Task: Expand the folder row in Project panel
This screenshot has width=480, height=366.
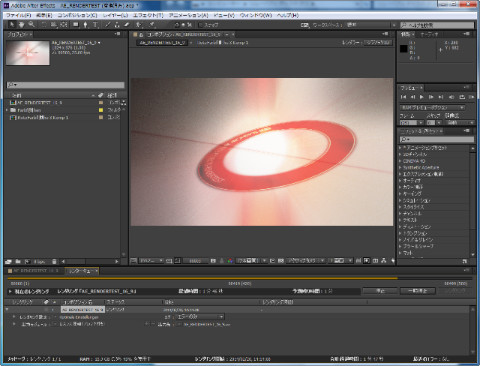Action: coord(7,110)
